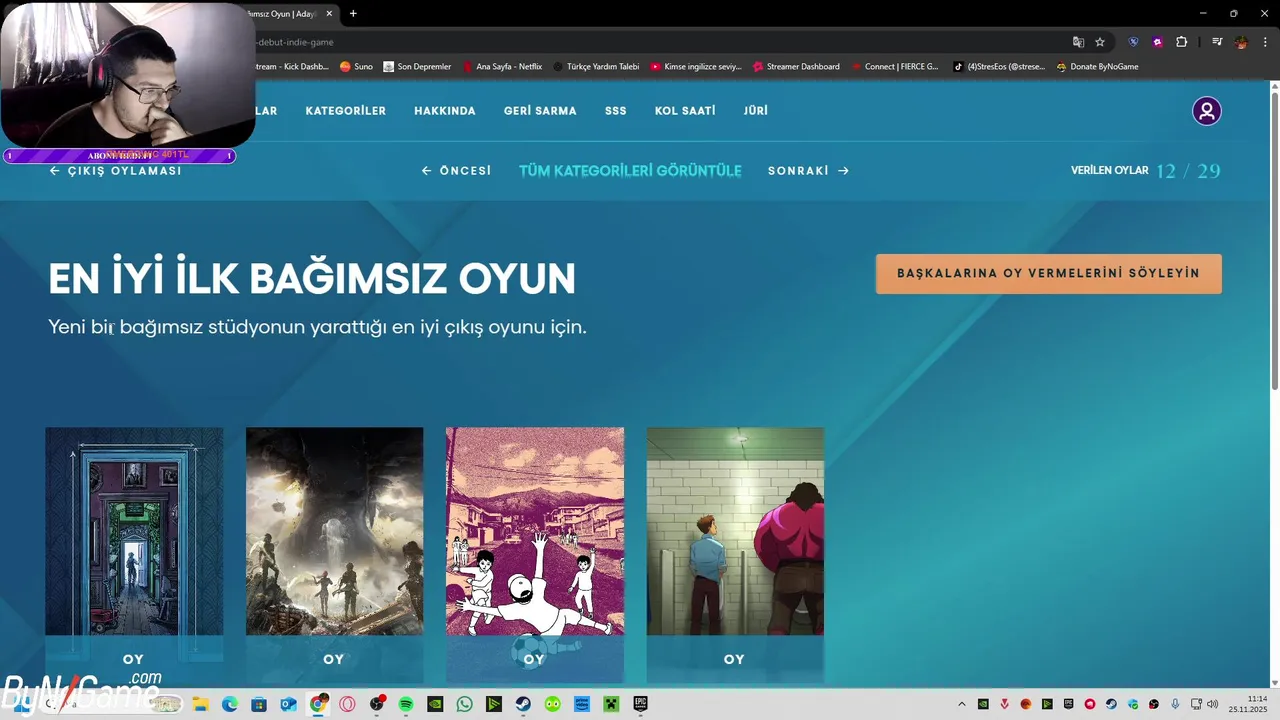Open the KATEGORİLER menu

pyautogui.click(x=345, y=111)
